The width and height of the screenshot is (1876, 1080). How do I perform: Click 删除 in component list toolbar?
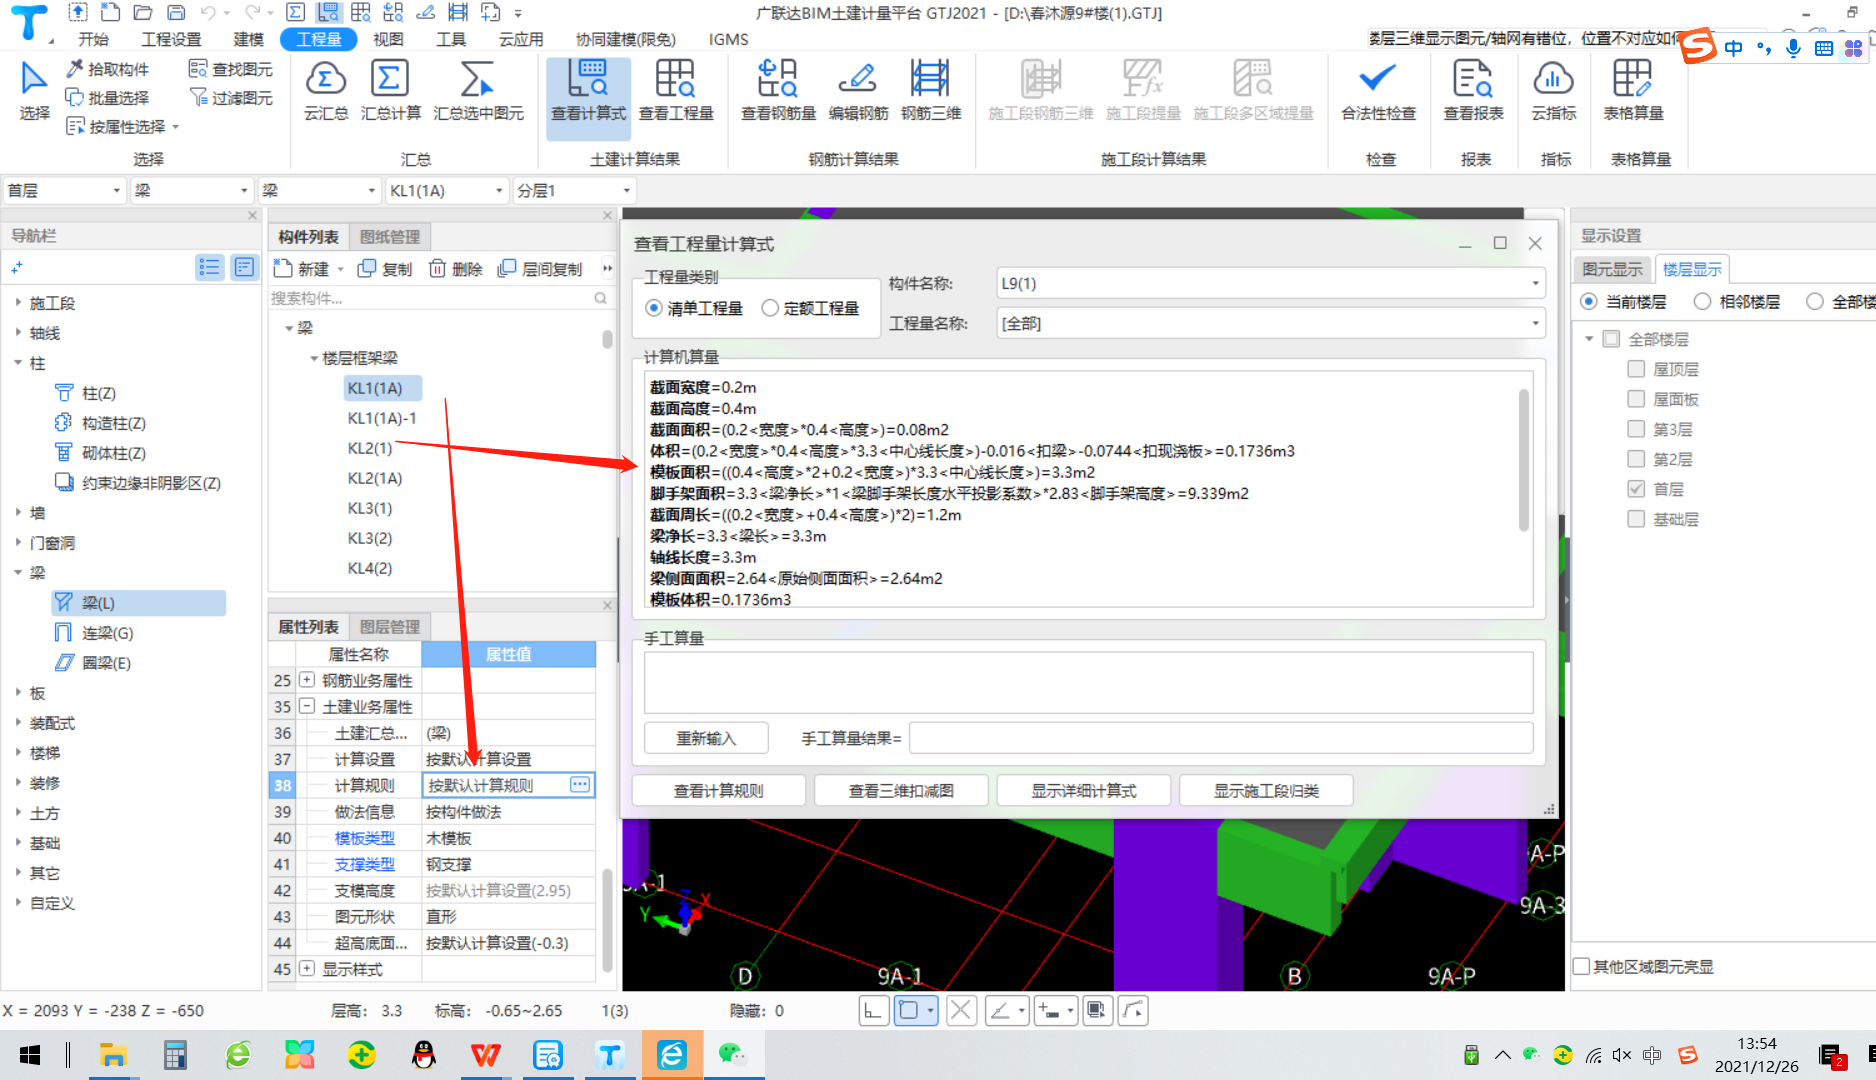456,269
